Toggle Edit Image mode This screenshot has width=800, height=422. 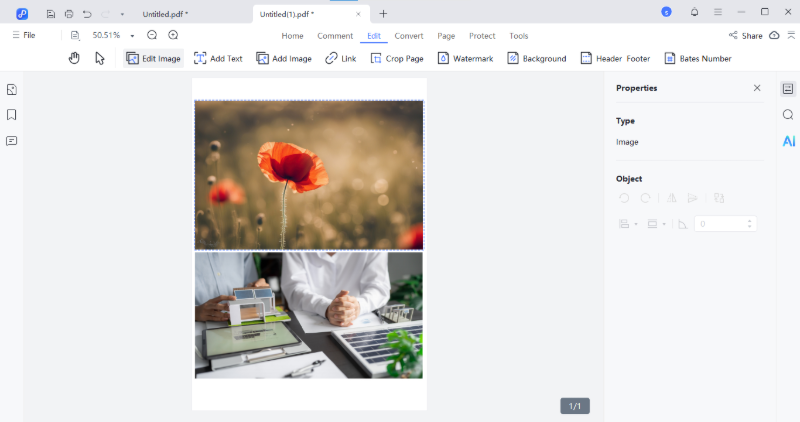coord(153,59)
